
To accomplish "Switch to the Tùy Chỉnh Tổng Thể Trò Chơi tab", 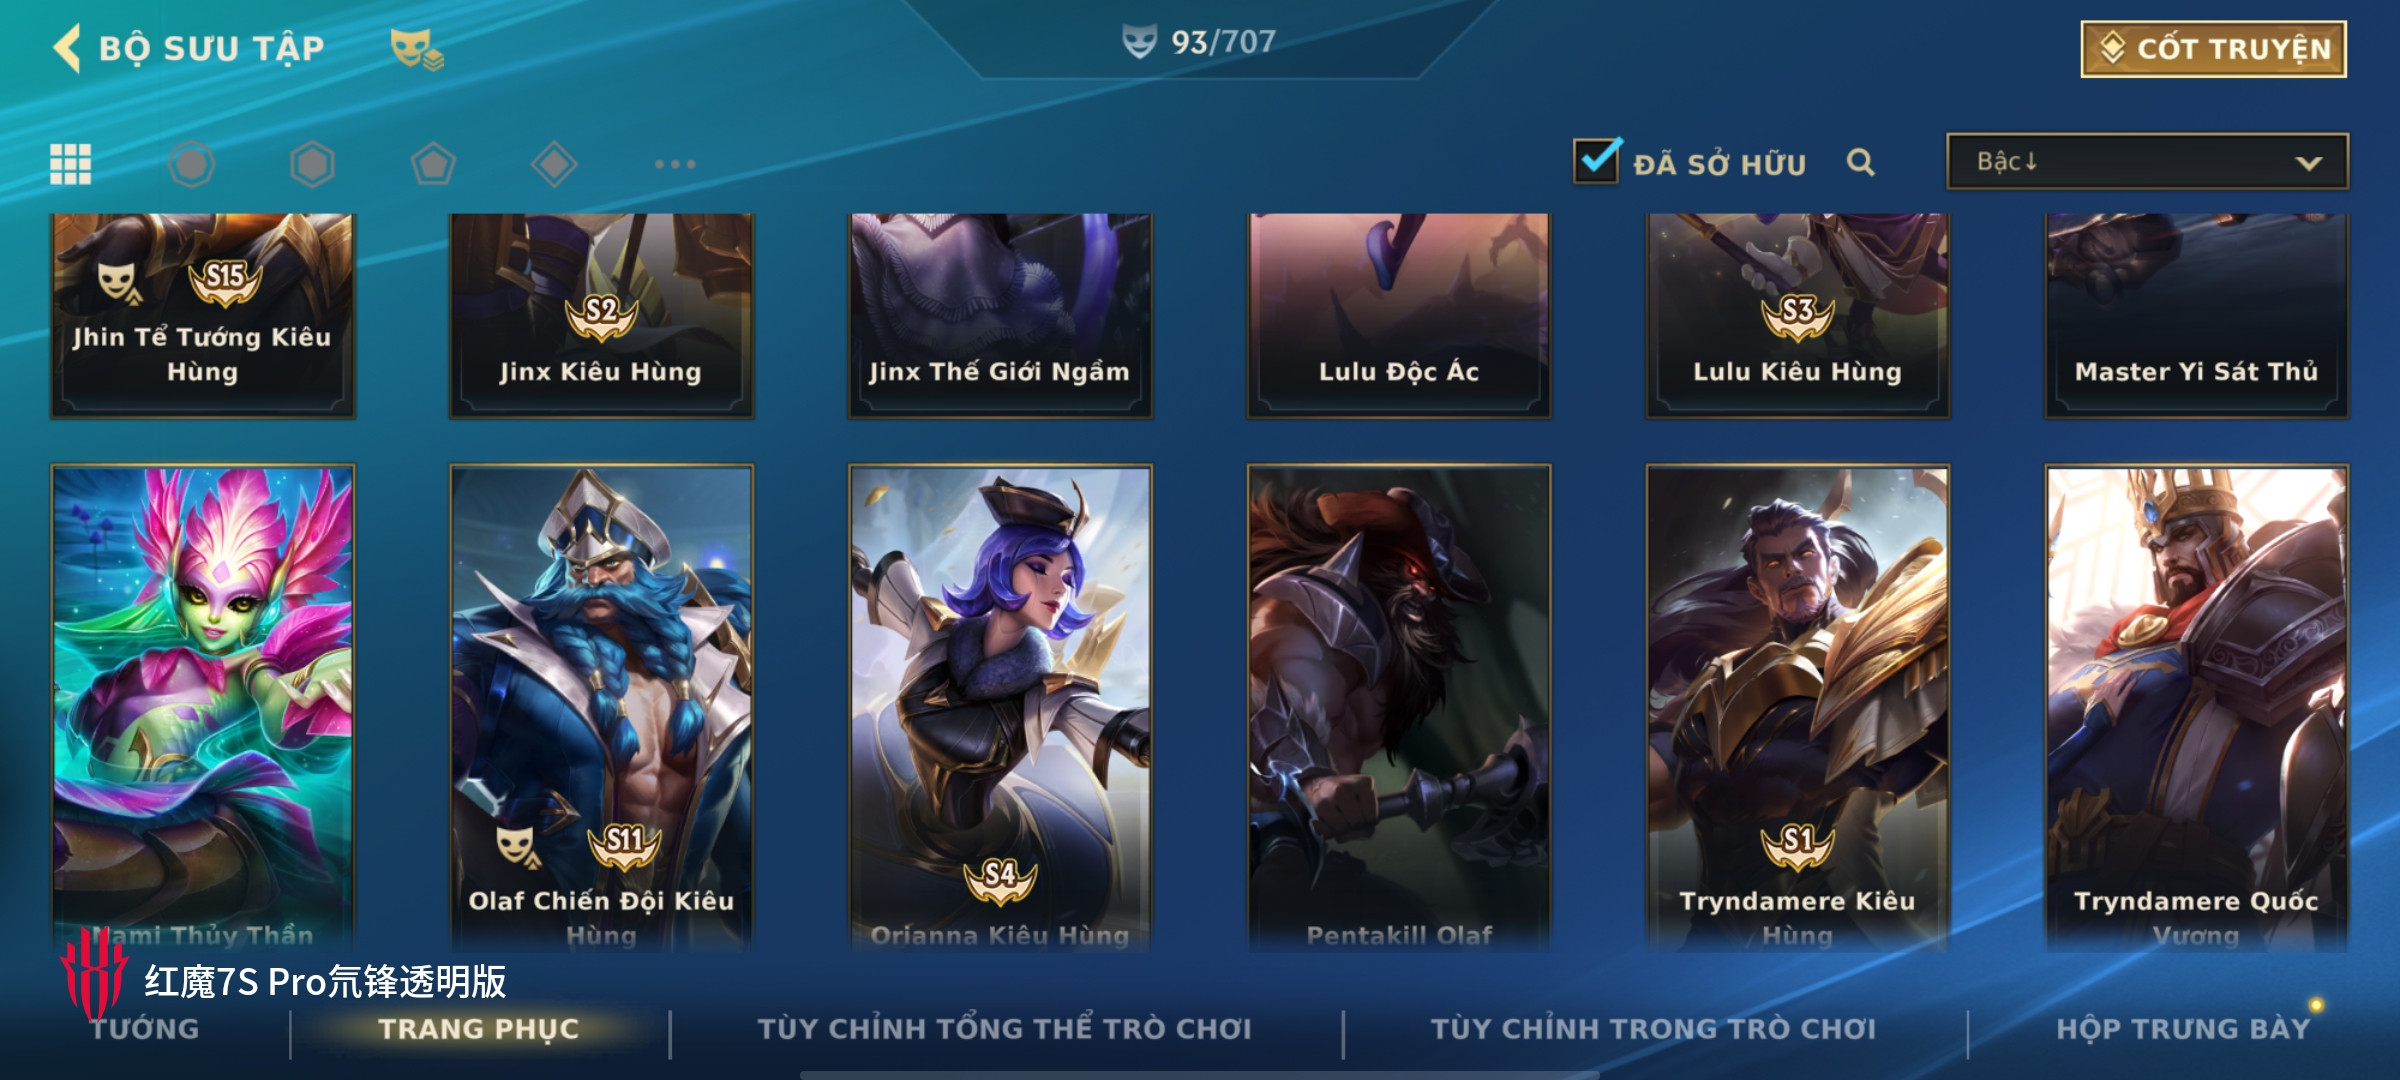I will coord(1004,1029).
